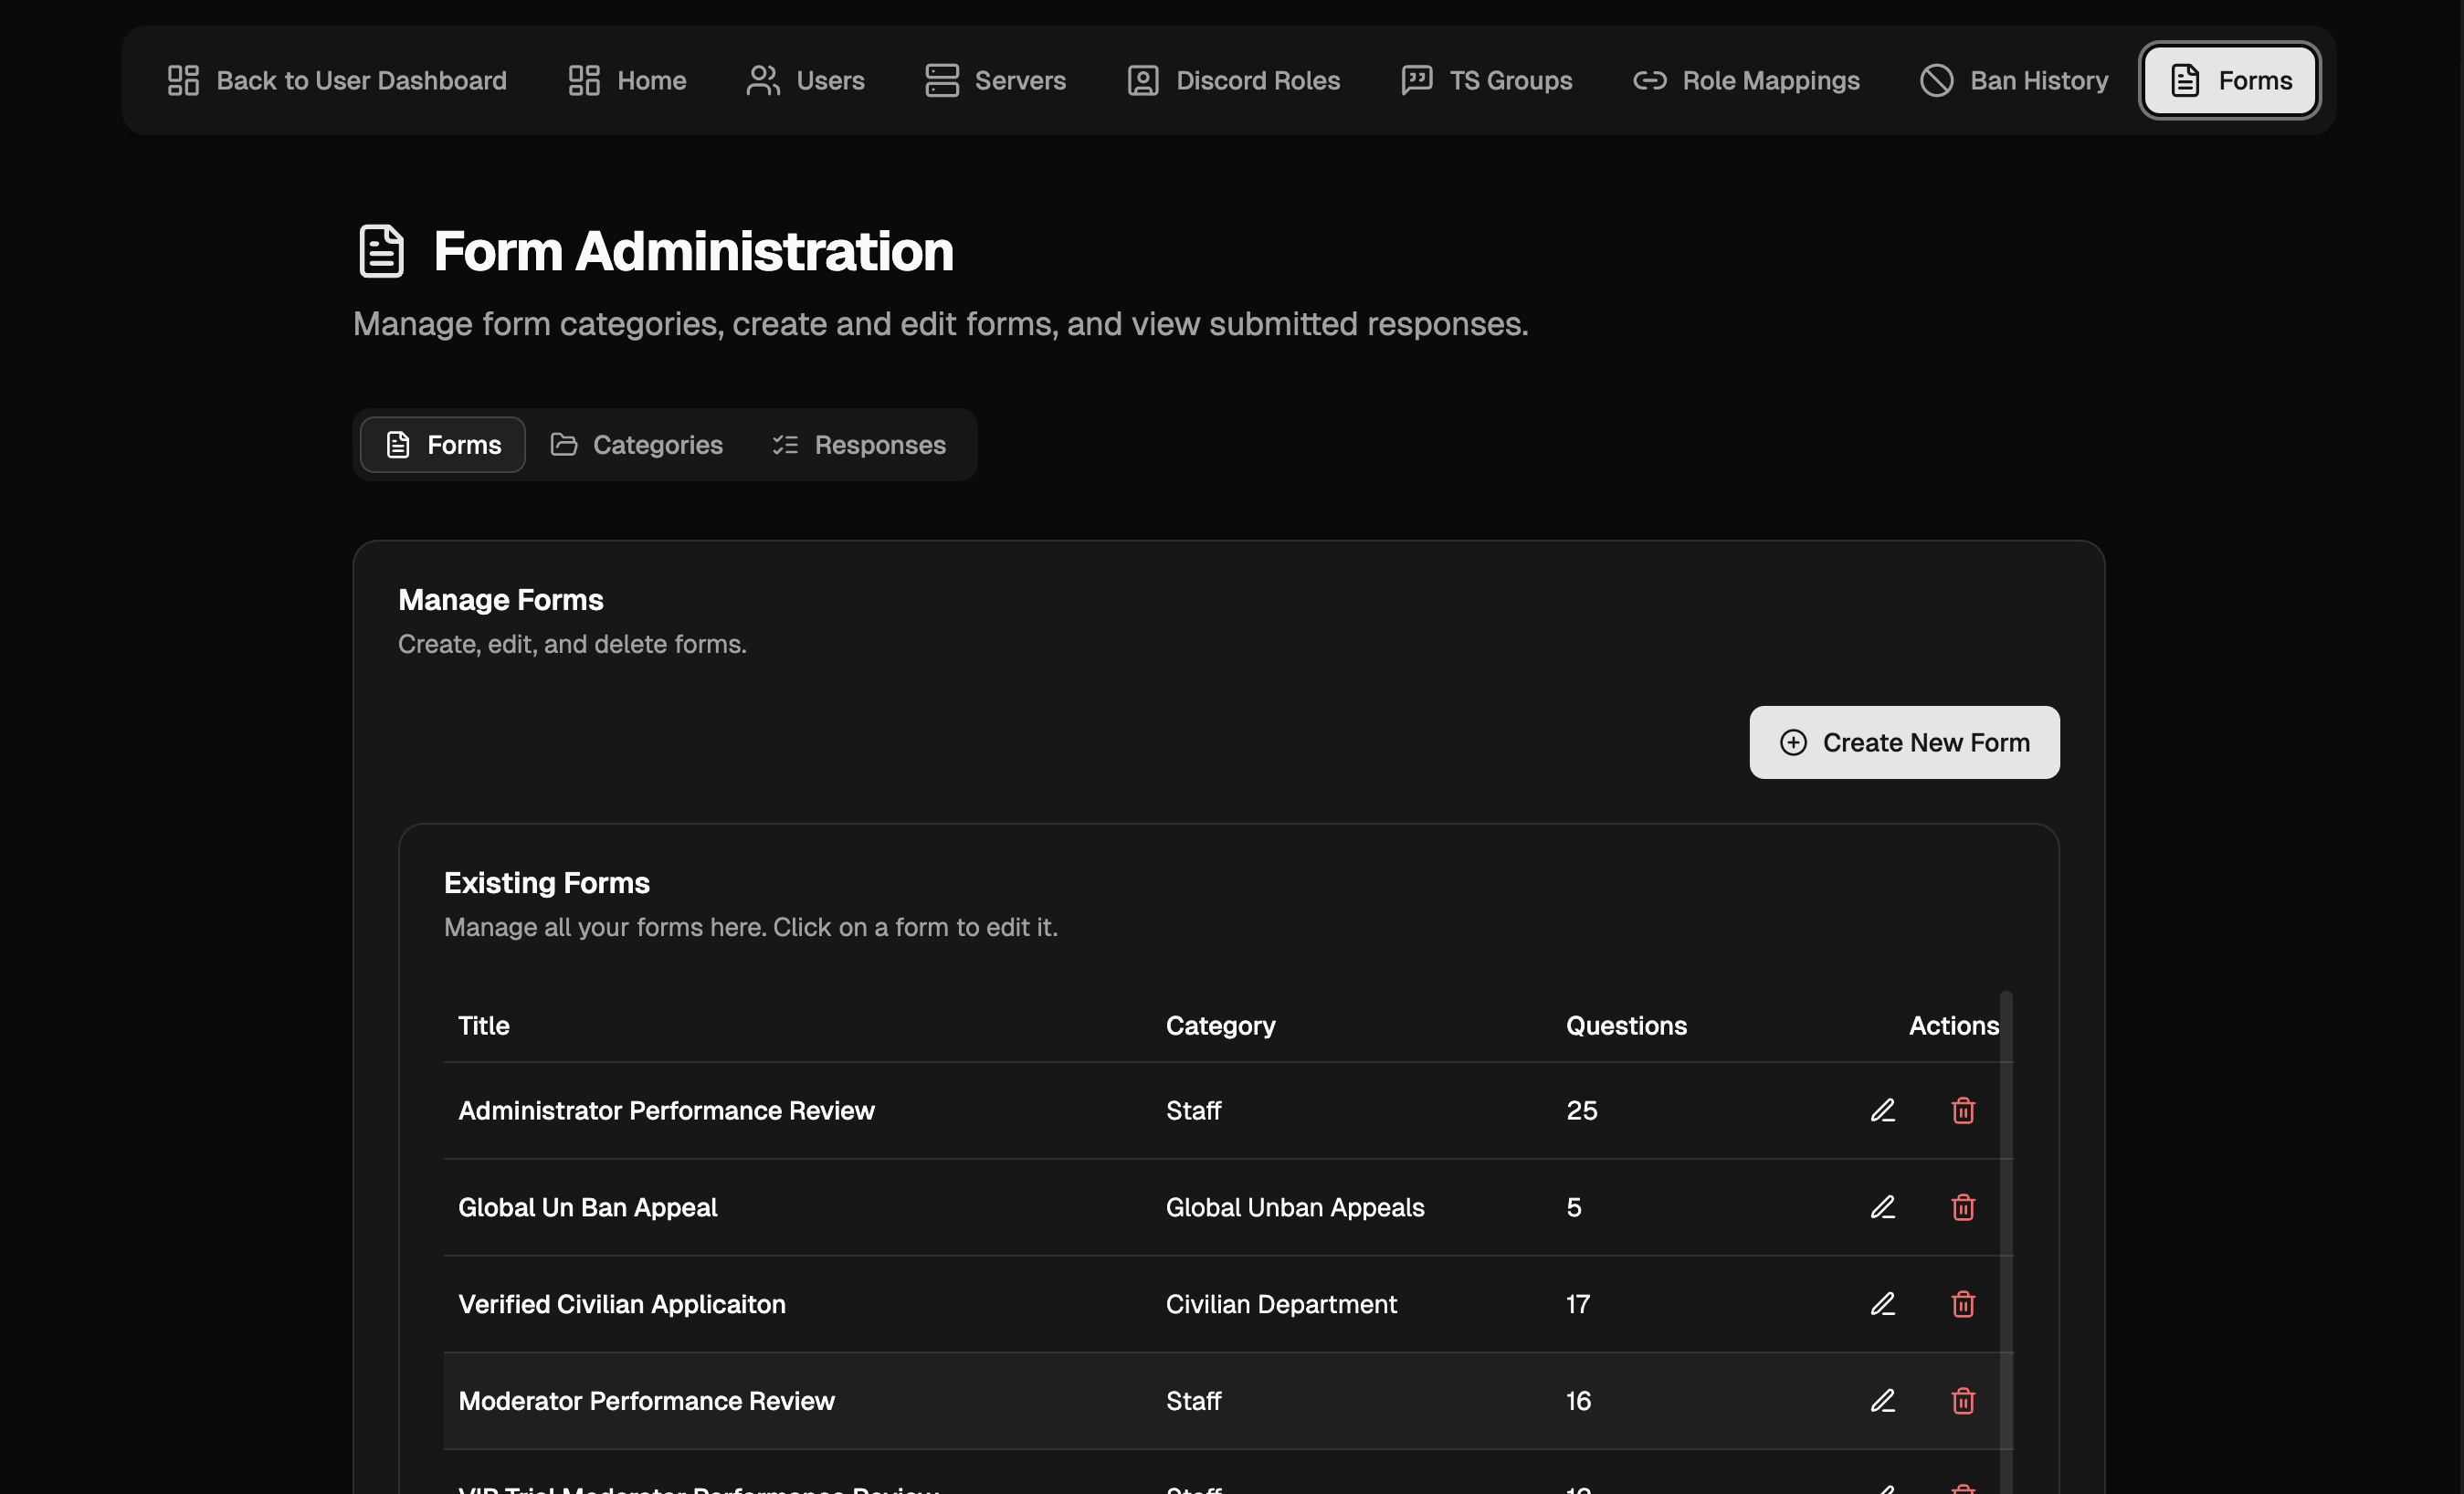Click trash icon for Moderator Performance Review
Image resolution: width=2464 pixels, height=1494 pixels.
1962,1401
